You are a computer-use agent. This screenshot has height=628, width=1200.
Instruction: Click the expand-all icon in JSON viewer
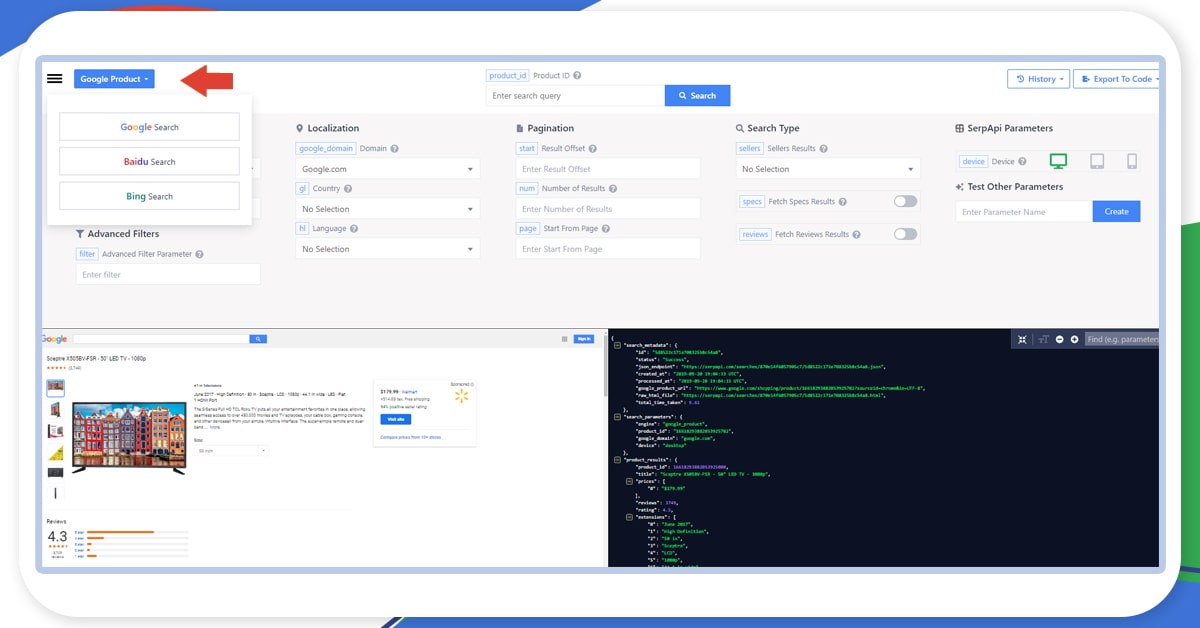[x=1022, y=340]
